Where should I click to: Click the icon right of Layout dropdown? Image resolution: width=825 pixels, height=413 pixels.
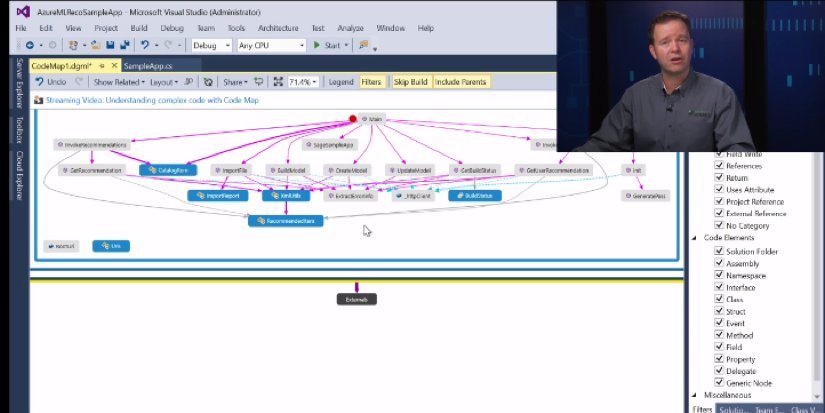[188, 82]
